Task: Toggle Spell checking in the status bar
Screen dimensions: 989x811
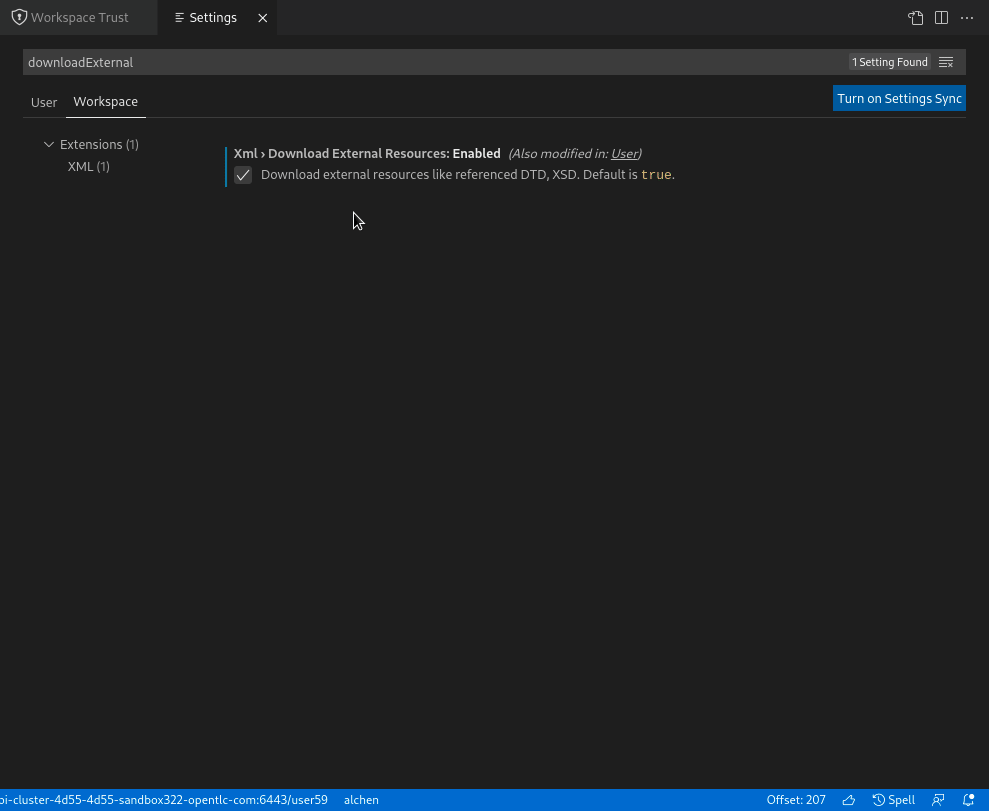Action: point(893,800)
